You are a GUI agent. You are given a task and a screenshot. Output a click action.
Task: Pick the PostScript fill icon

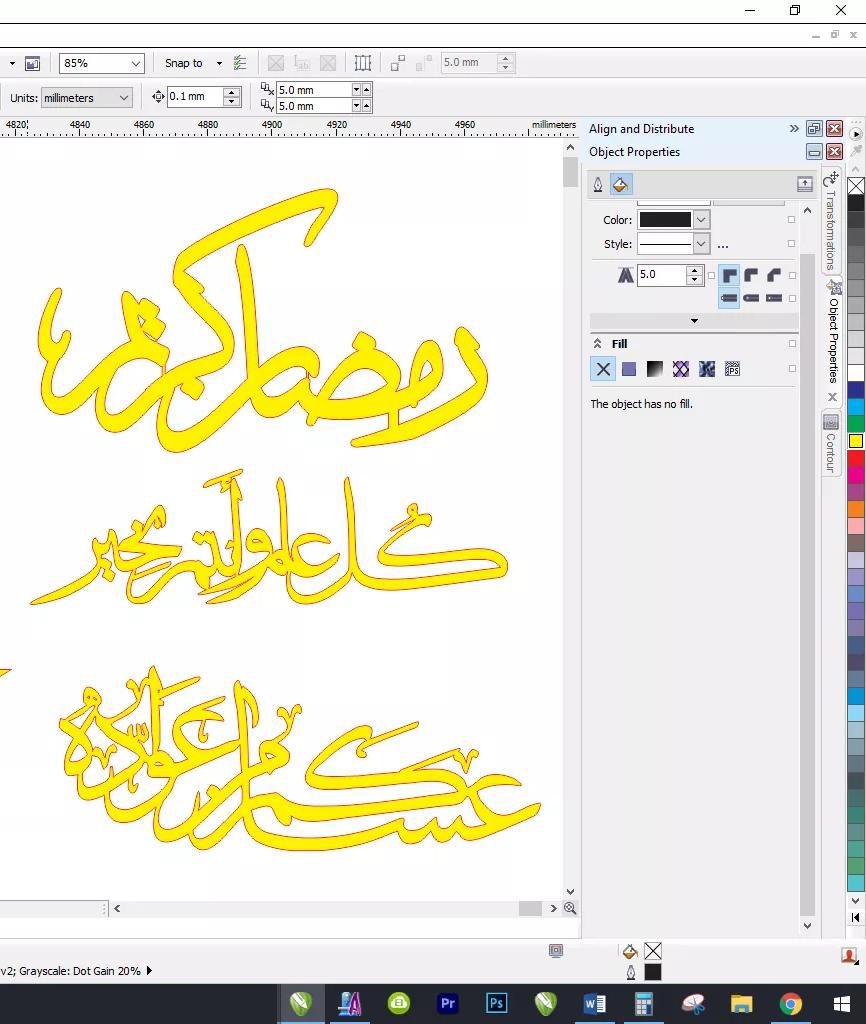pyautogui.click(x=732, y=369)
